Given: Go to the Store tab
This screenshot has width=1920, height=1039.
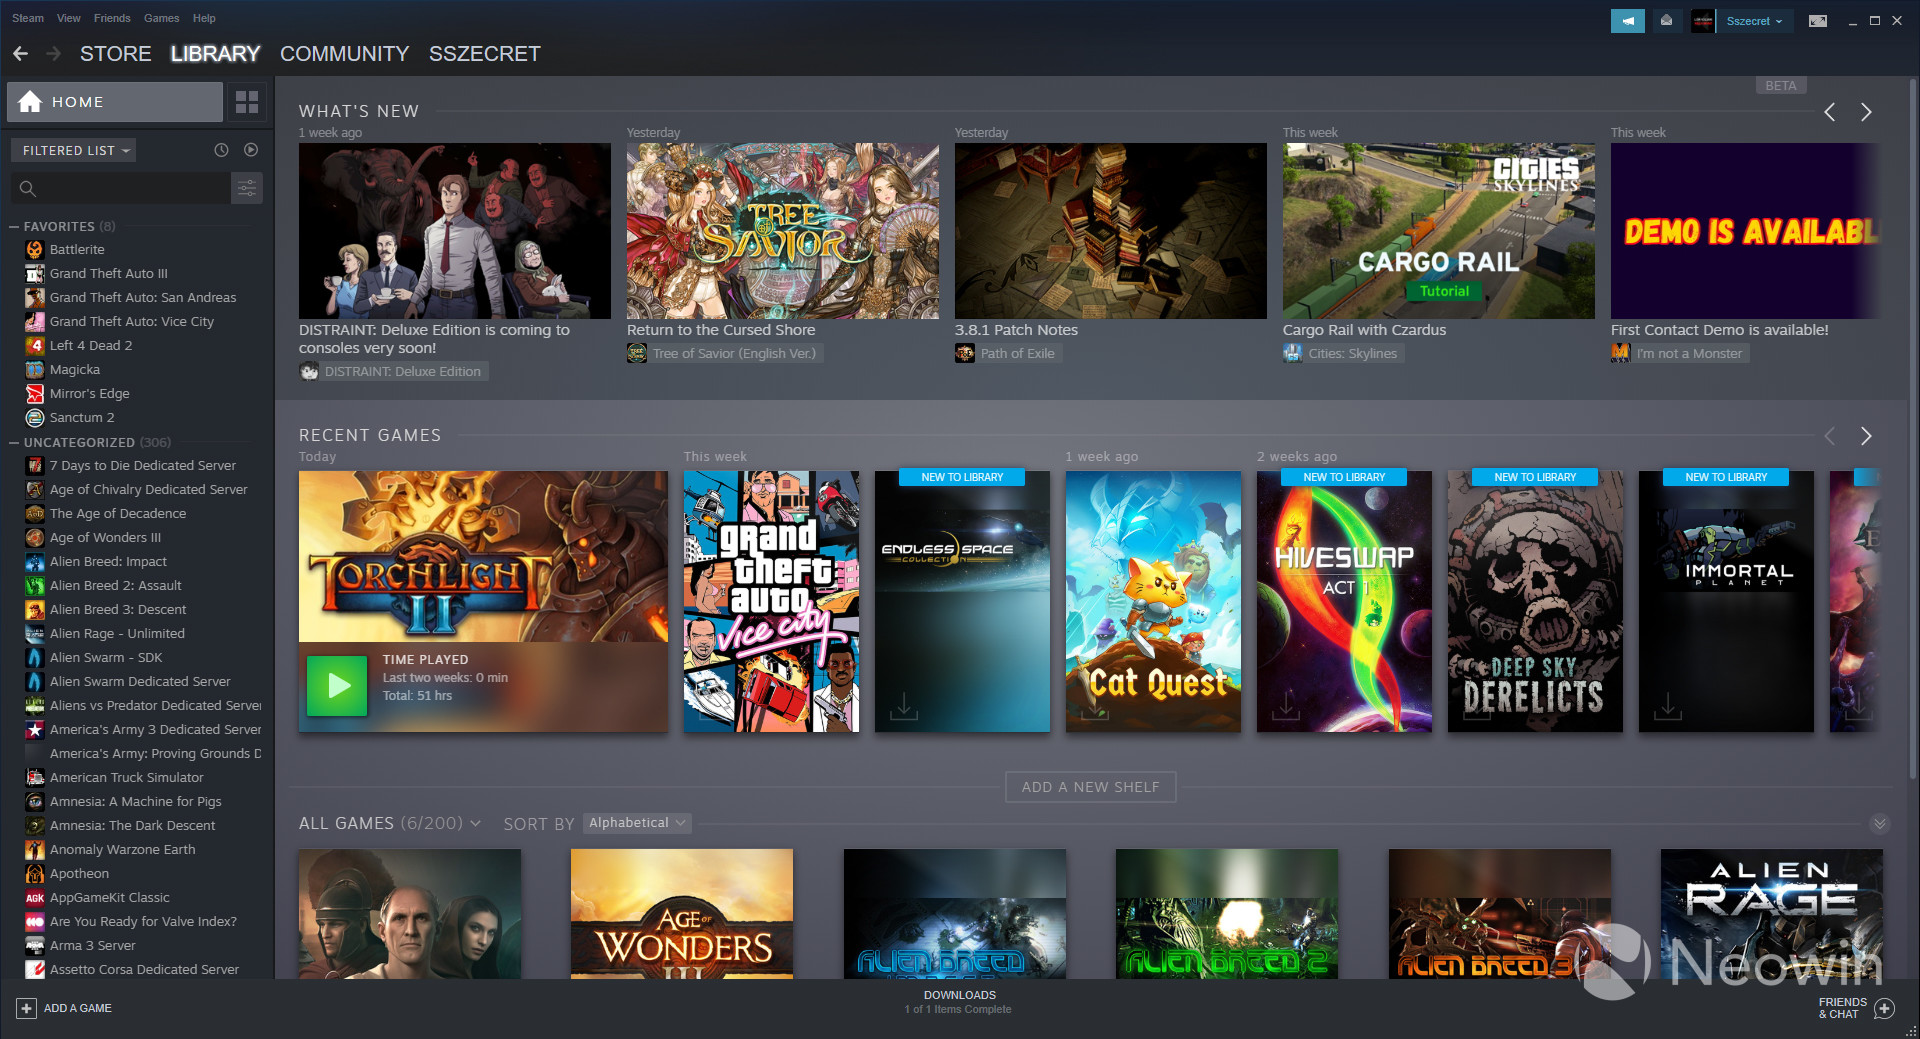Looking at the screenshot, I should (x=116, y=54).
